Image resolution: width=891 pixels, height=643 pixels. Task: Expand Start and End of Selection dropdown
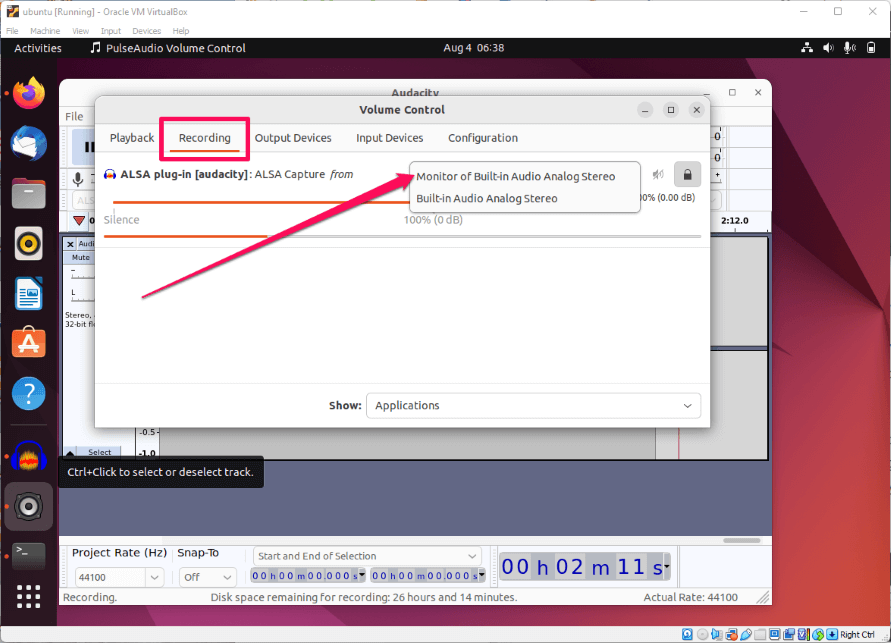[367, 556]
